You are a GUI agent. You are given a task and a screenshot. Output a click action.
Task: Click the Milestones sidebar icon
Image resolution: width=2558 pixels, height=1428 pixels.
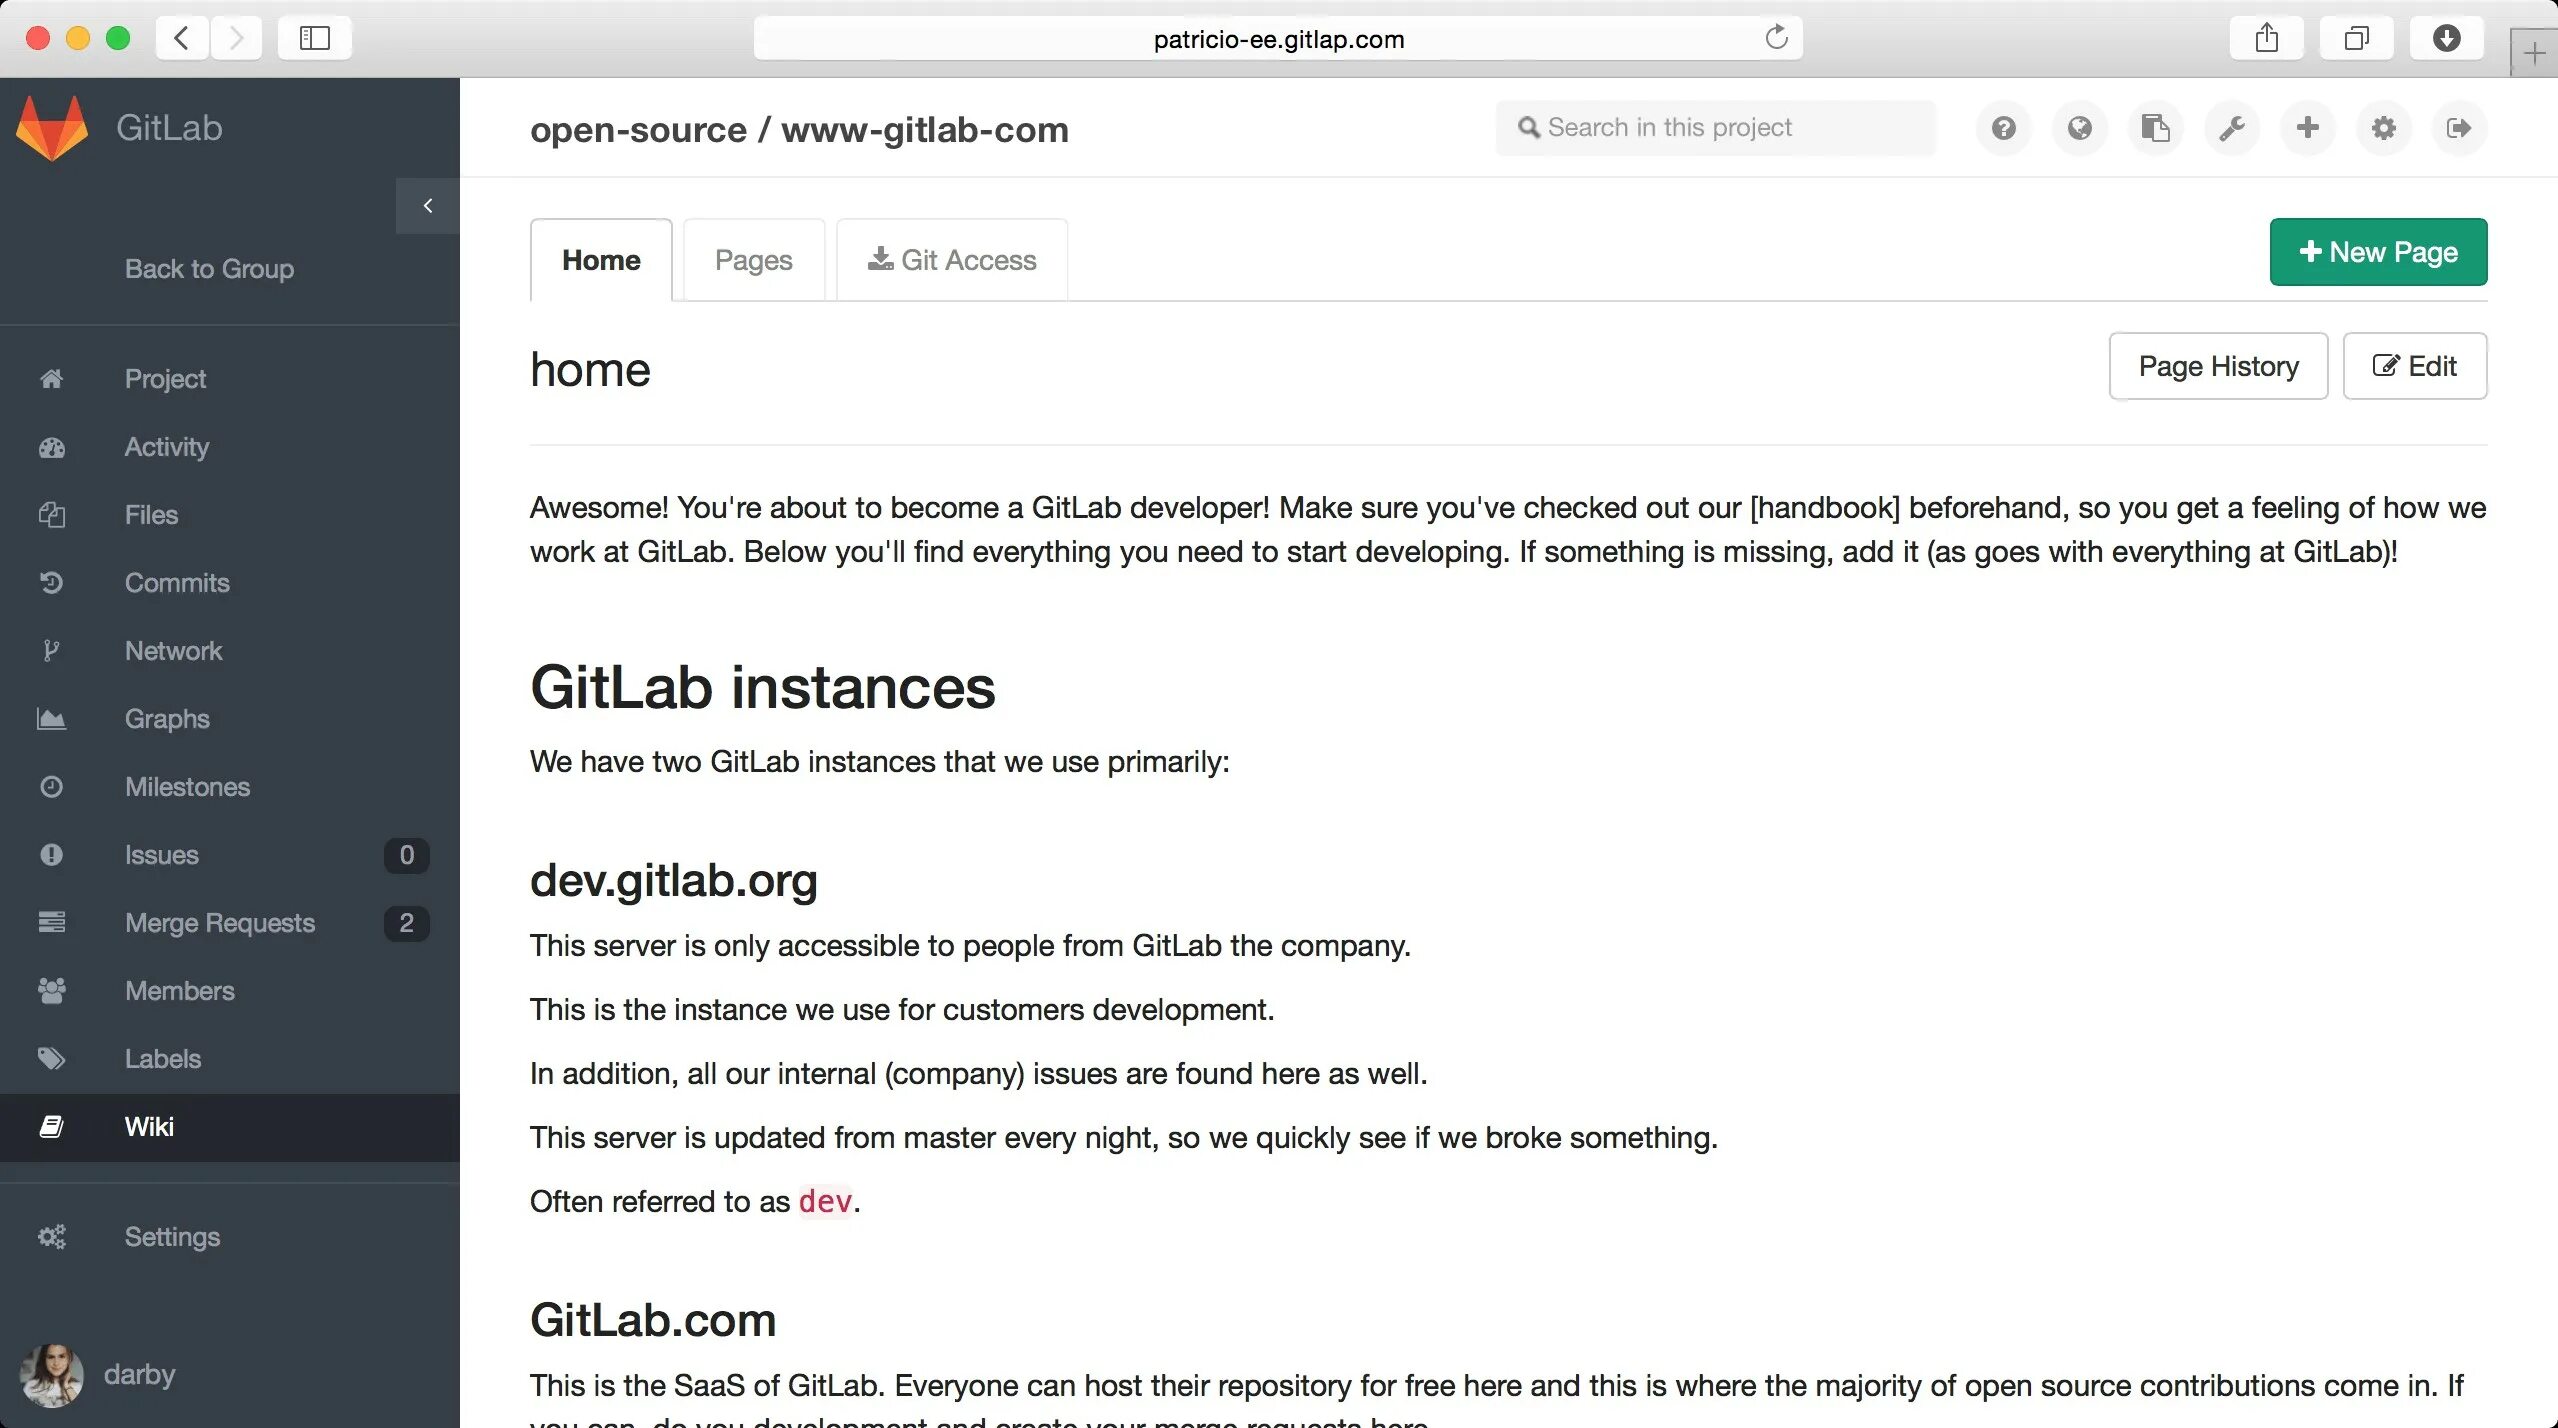click(x=53, y=785)
